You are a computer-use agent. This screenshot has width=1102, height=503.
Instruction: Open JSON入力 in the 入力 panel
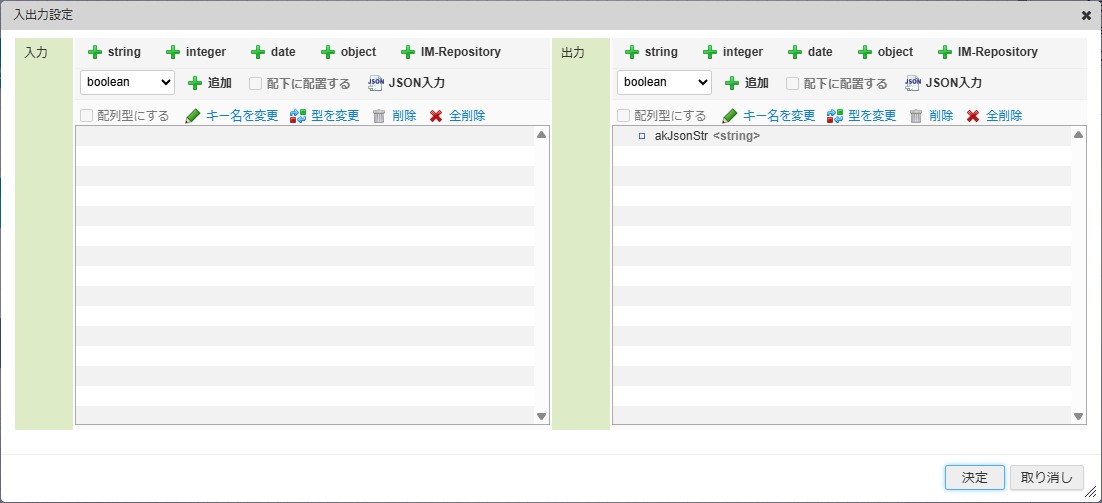(x=407, y=83)
